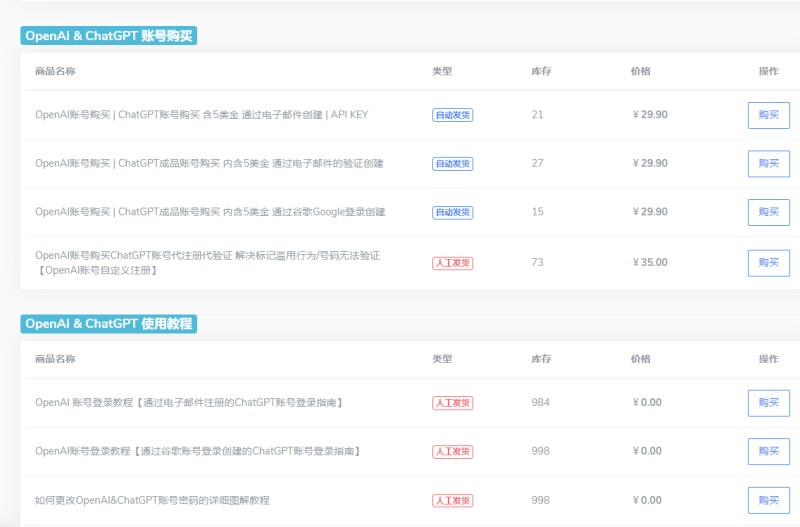Buy the password change tutorial 如何更改OpenAI&ChatGPT账号密码
The height and width of the screenshot is (527, 800).
click(x=768, y=500)
